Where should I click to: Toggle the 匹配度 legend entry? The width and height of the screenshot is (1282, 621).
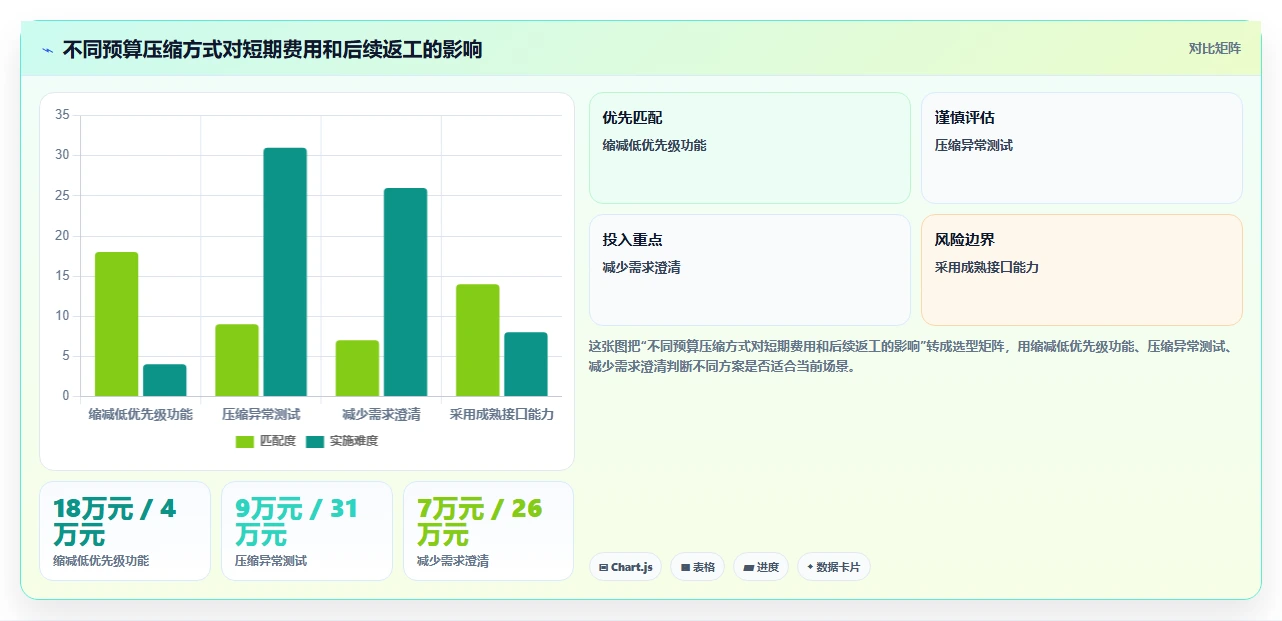266,441
